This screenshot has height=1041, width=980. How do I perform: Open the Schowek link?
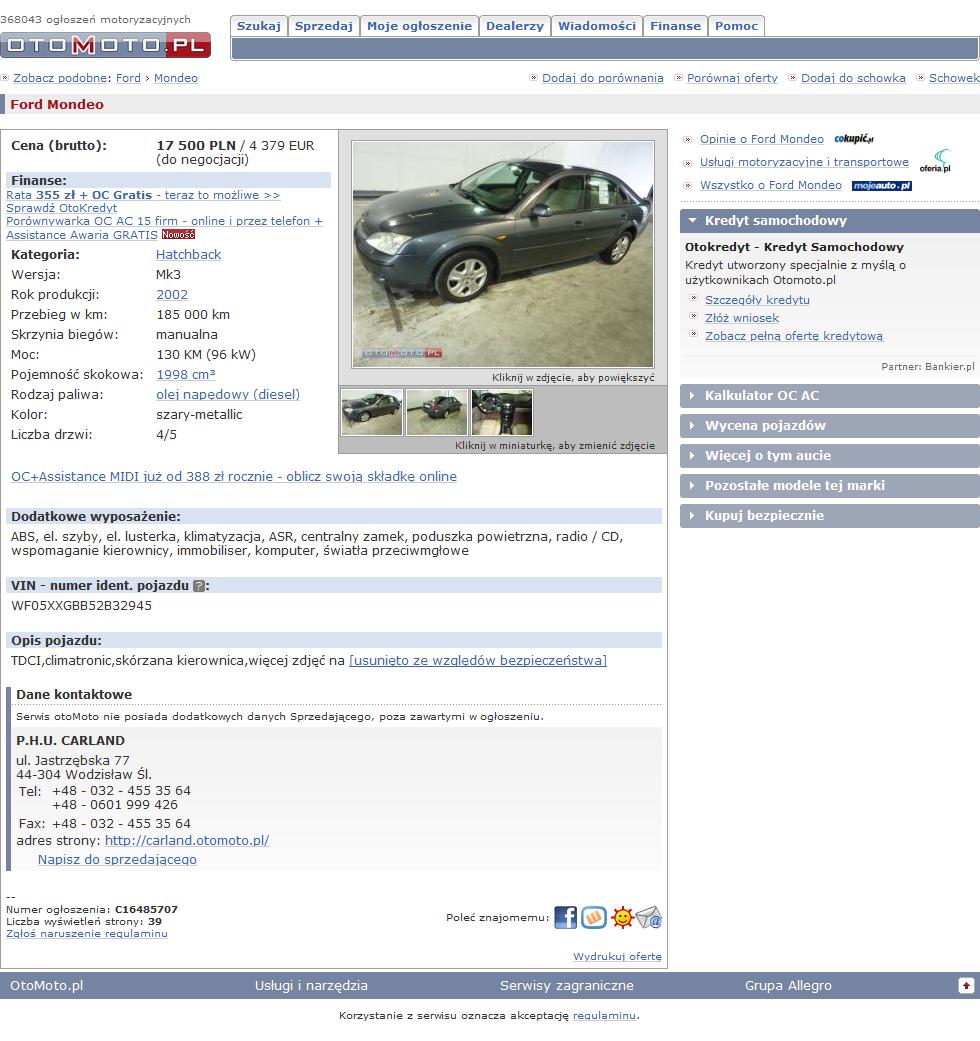954,78
